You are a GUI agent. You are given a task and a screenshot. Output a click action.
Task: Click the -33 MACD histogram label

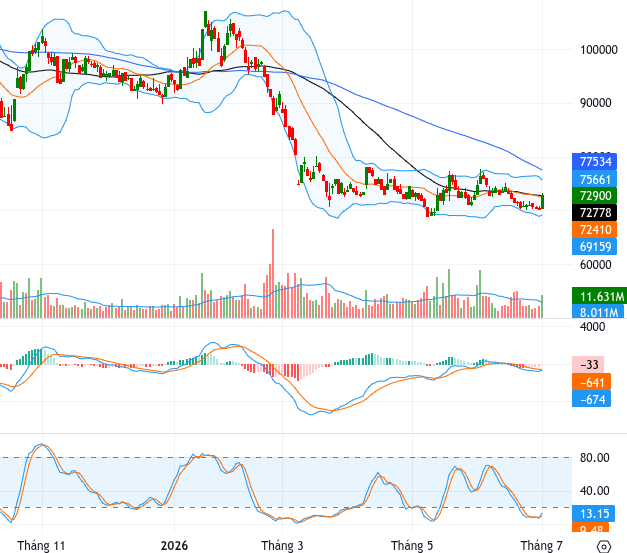[588, 364]
